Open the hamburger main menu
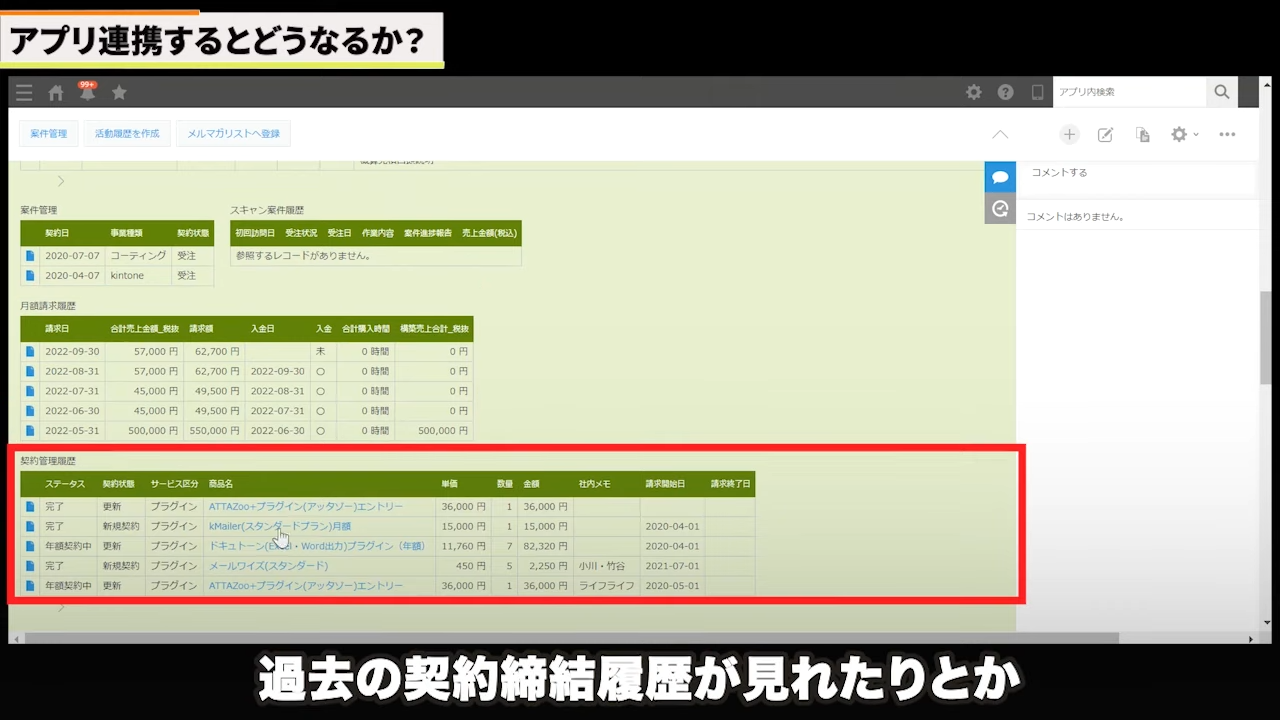Image resolution: width=1280 pixels, height=720 pixels. [24, 93]
